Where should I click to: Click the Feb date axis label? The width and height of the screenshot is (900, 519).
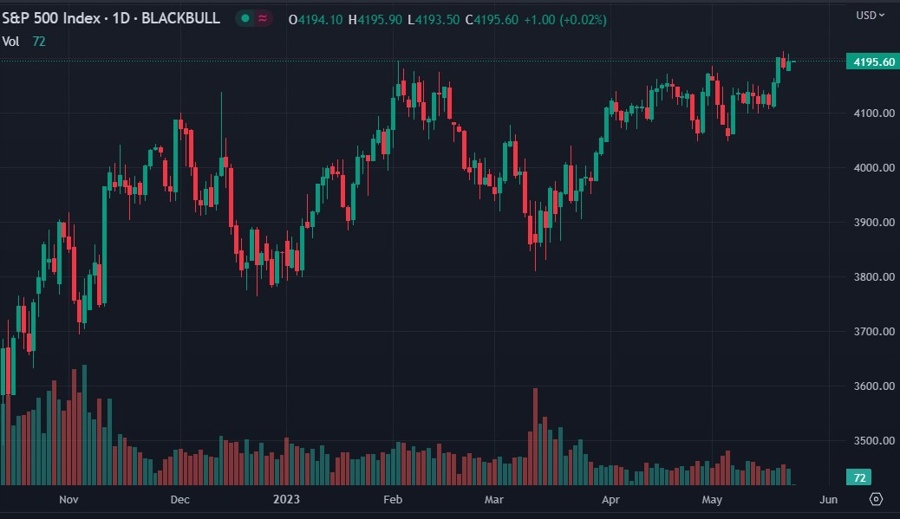393,499
